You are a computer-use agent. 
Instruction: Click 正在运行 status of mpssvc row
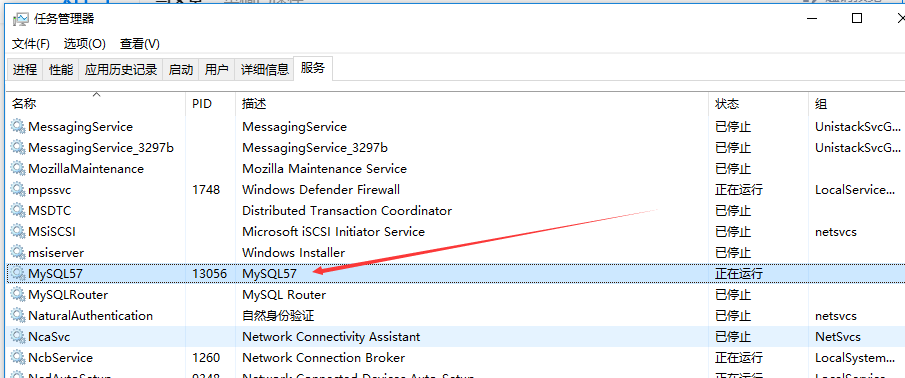739,189
